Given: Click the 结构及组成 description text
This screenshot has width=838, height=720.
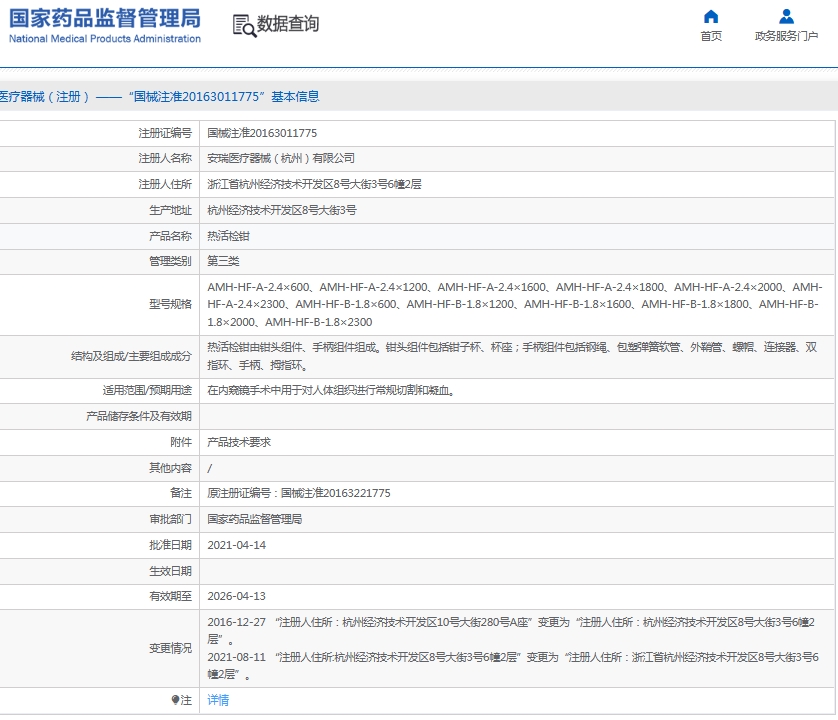Looking at the screenshot, I should click(512, 356).
